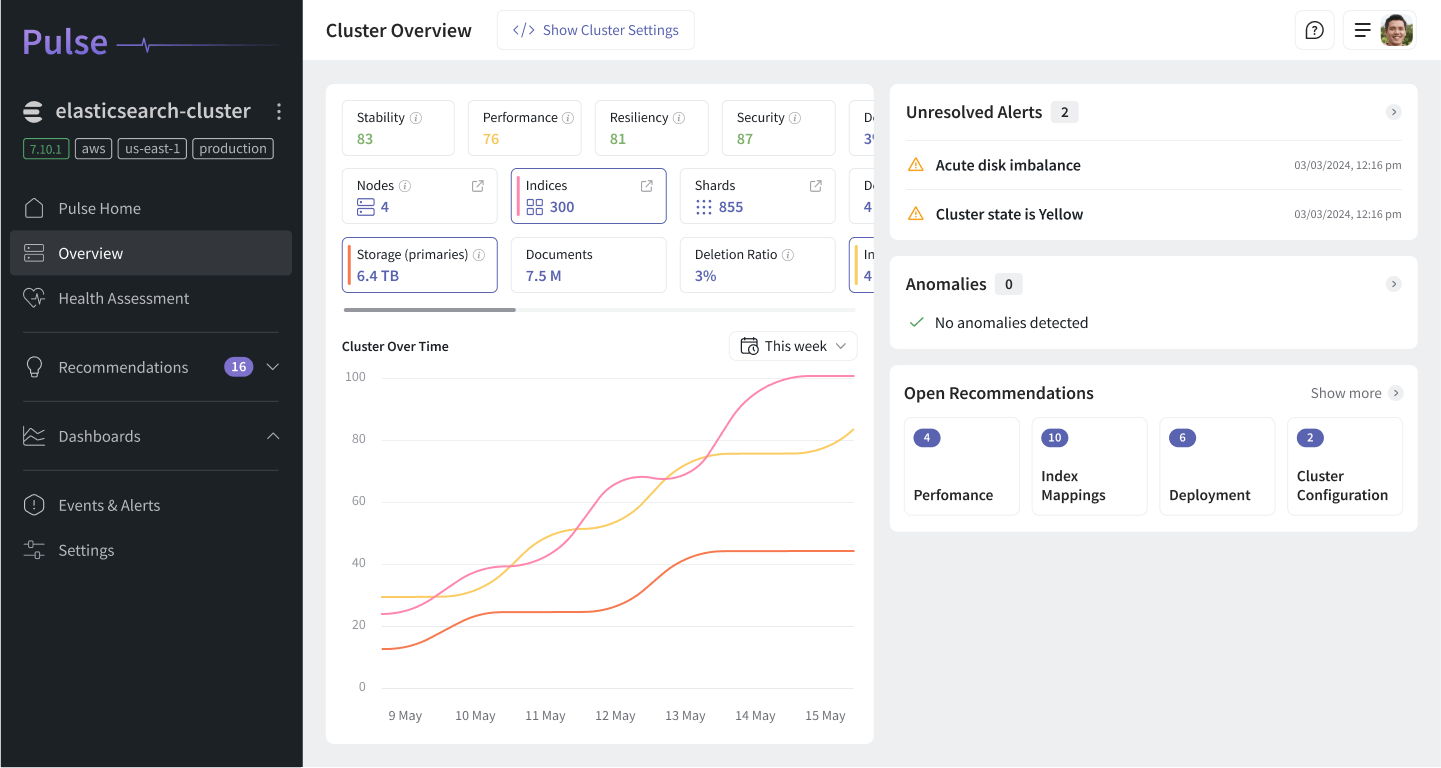Click the Show more arrow in Open Recommendations
This screenshot has width=1441, height=768.
[x=1396, y=393]
